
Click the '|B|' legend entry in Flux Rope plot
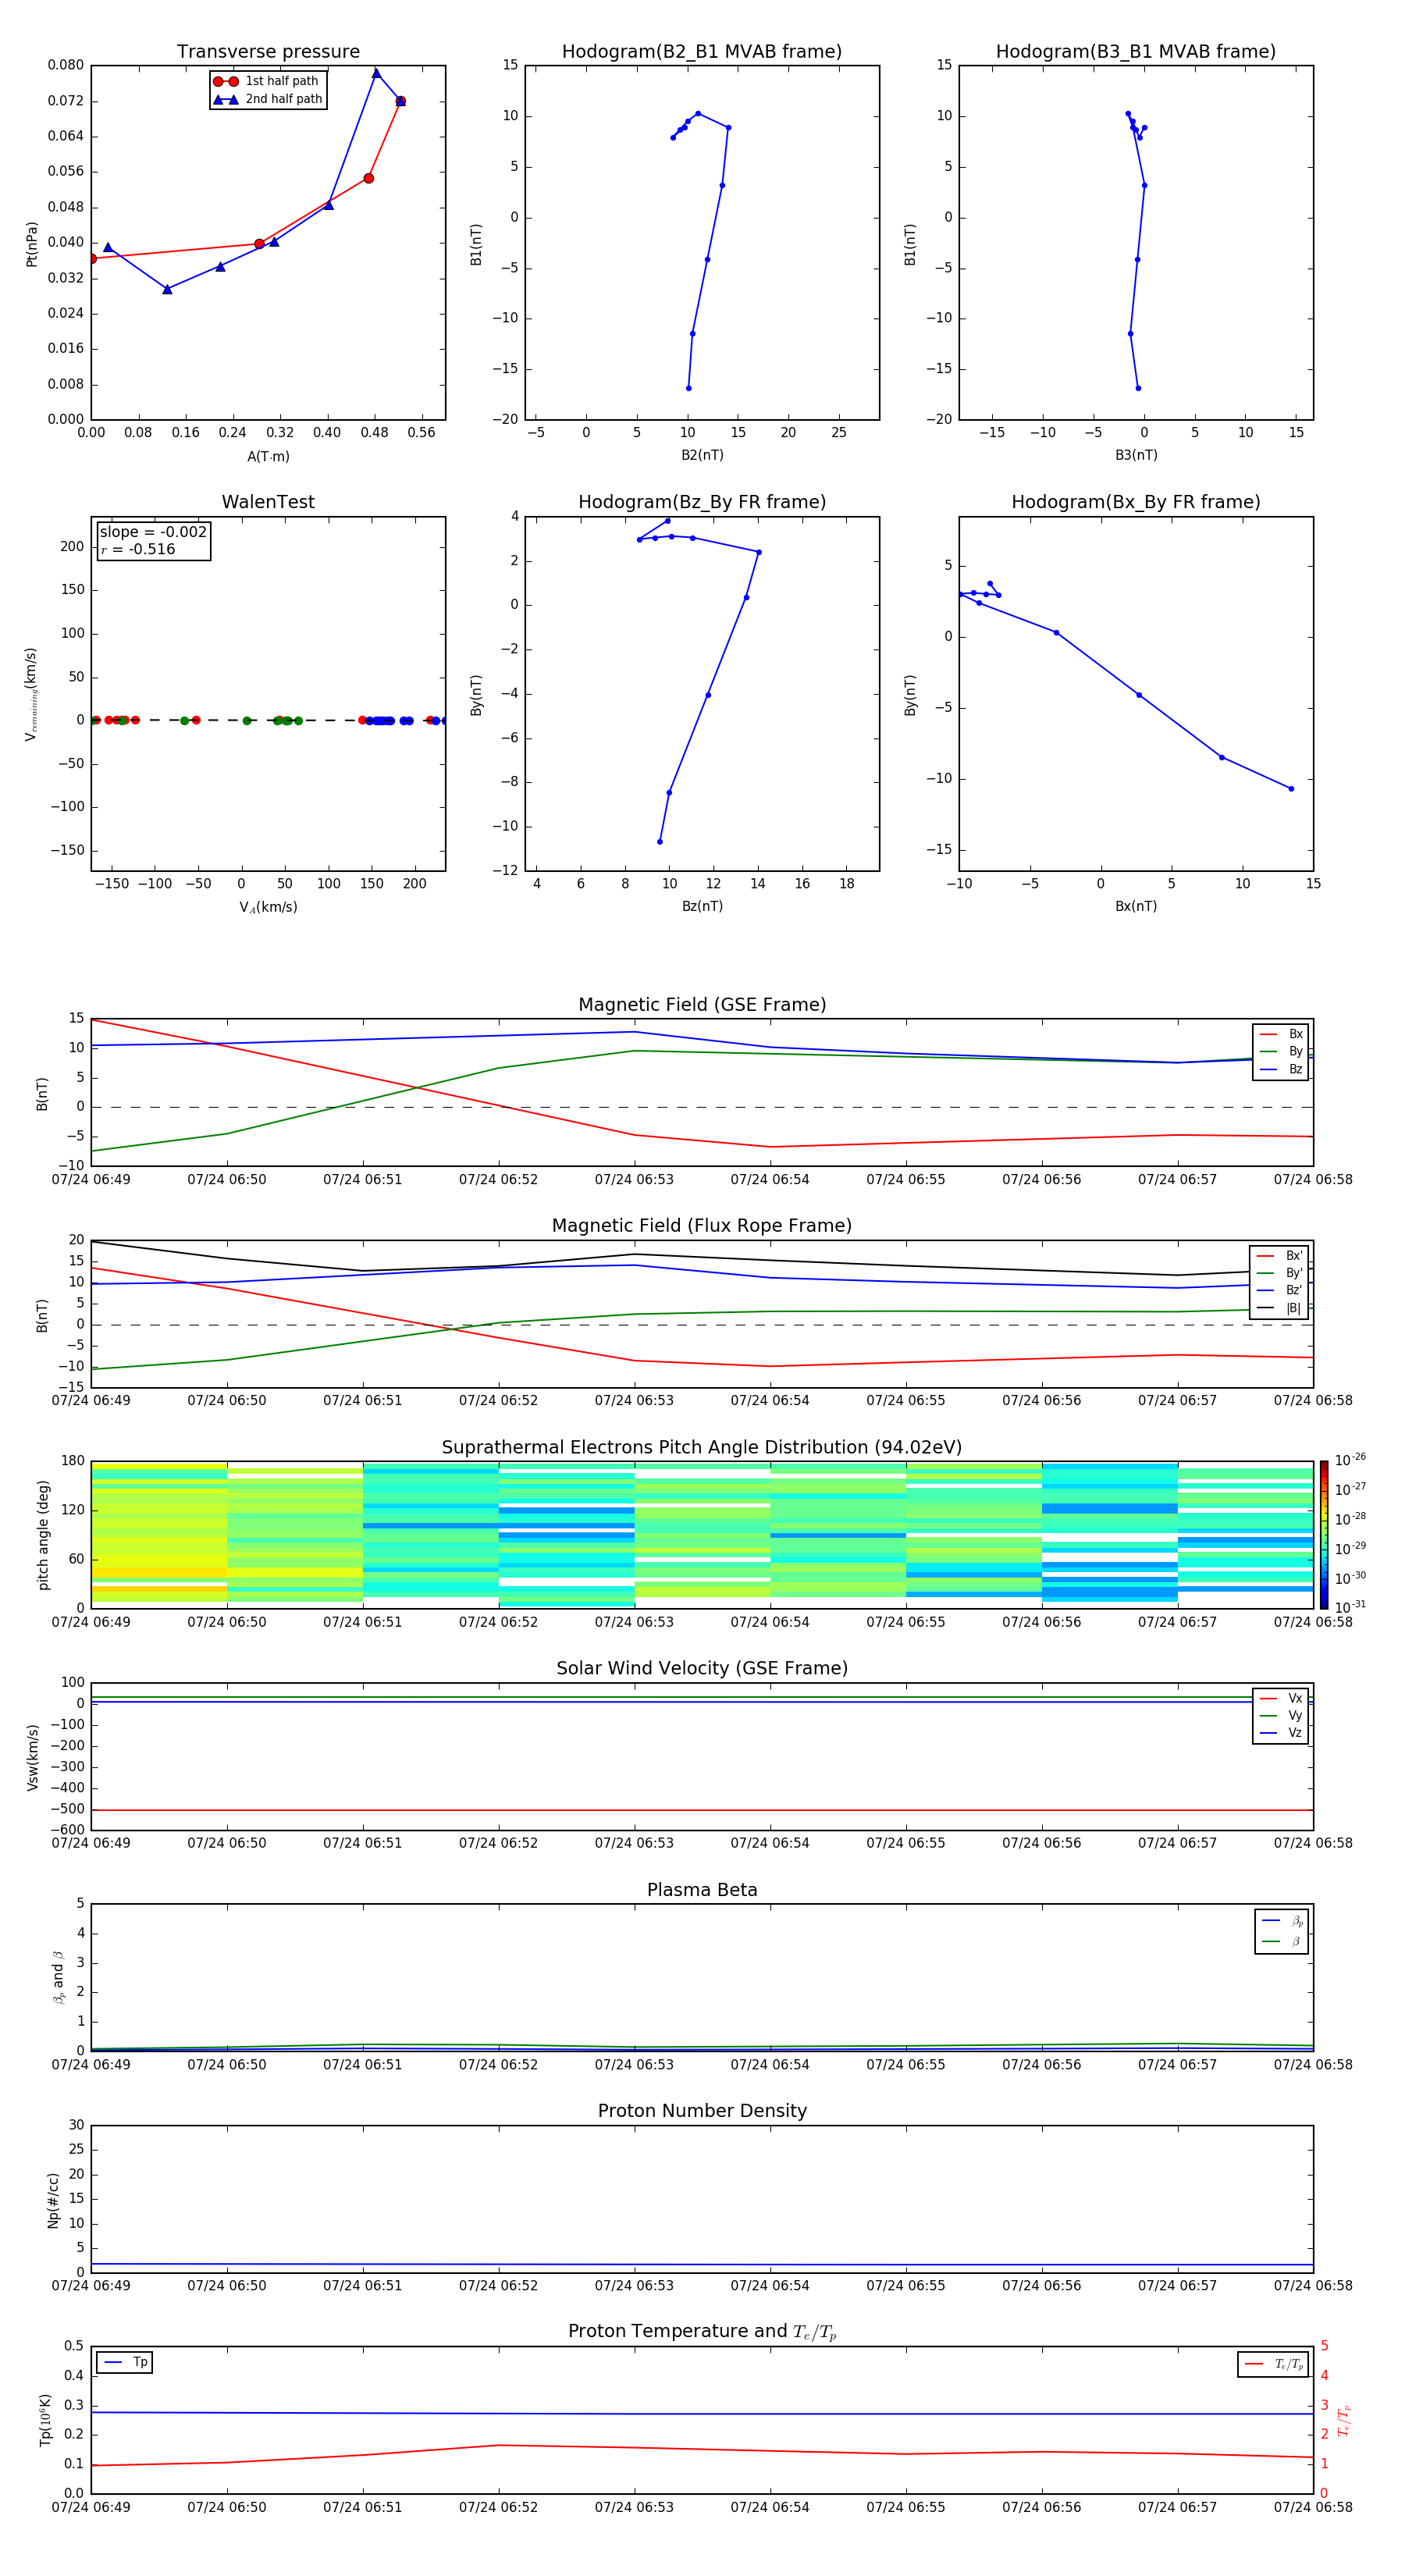pos(1279,1308)
